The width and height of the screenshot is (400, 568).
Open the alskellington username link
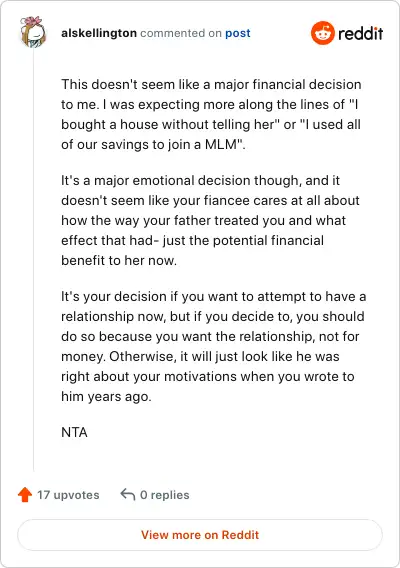(99, 33)
